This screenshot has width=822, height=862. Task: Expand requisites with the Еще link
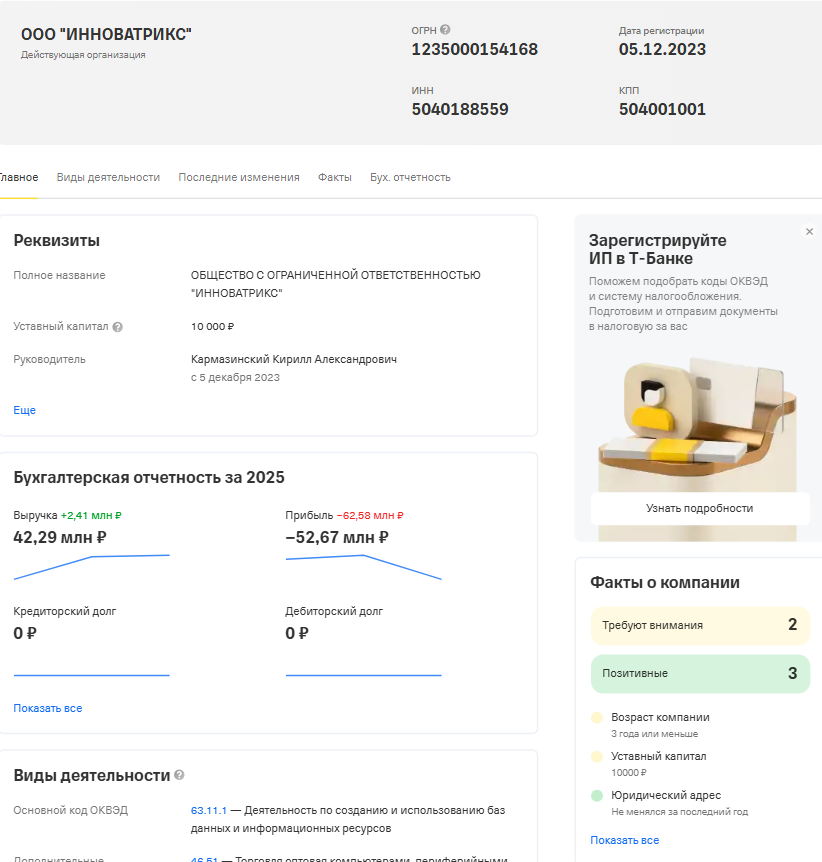coord(24,410)
